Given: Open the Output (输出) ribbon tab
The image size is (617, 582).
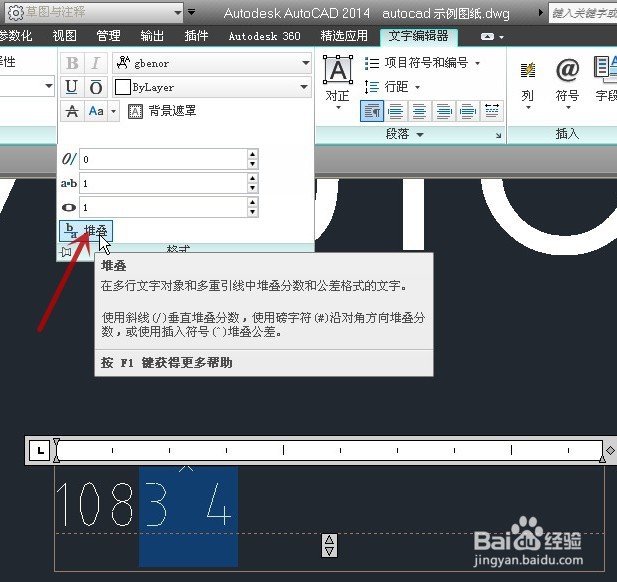Looking at the screenshot, I should 152,36.
